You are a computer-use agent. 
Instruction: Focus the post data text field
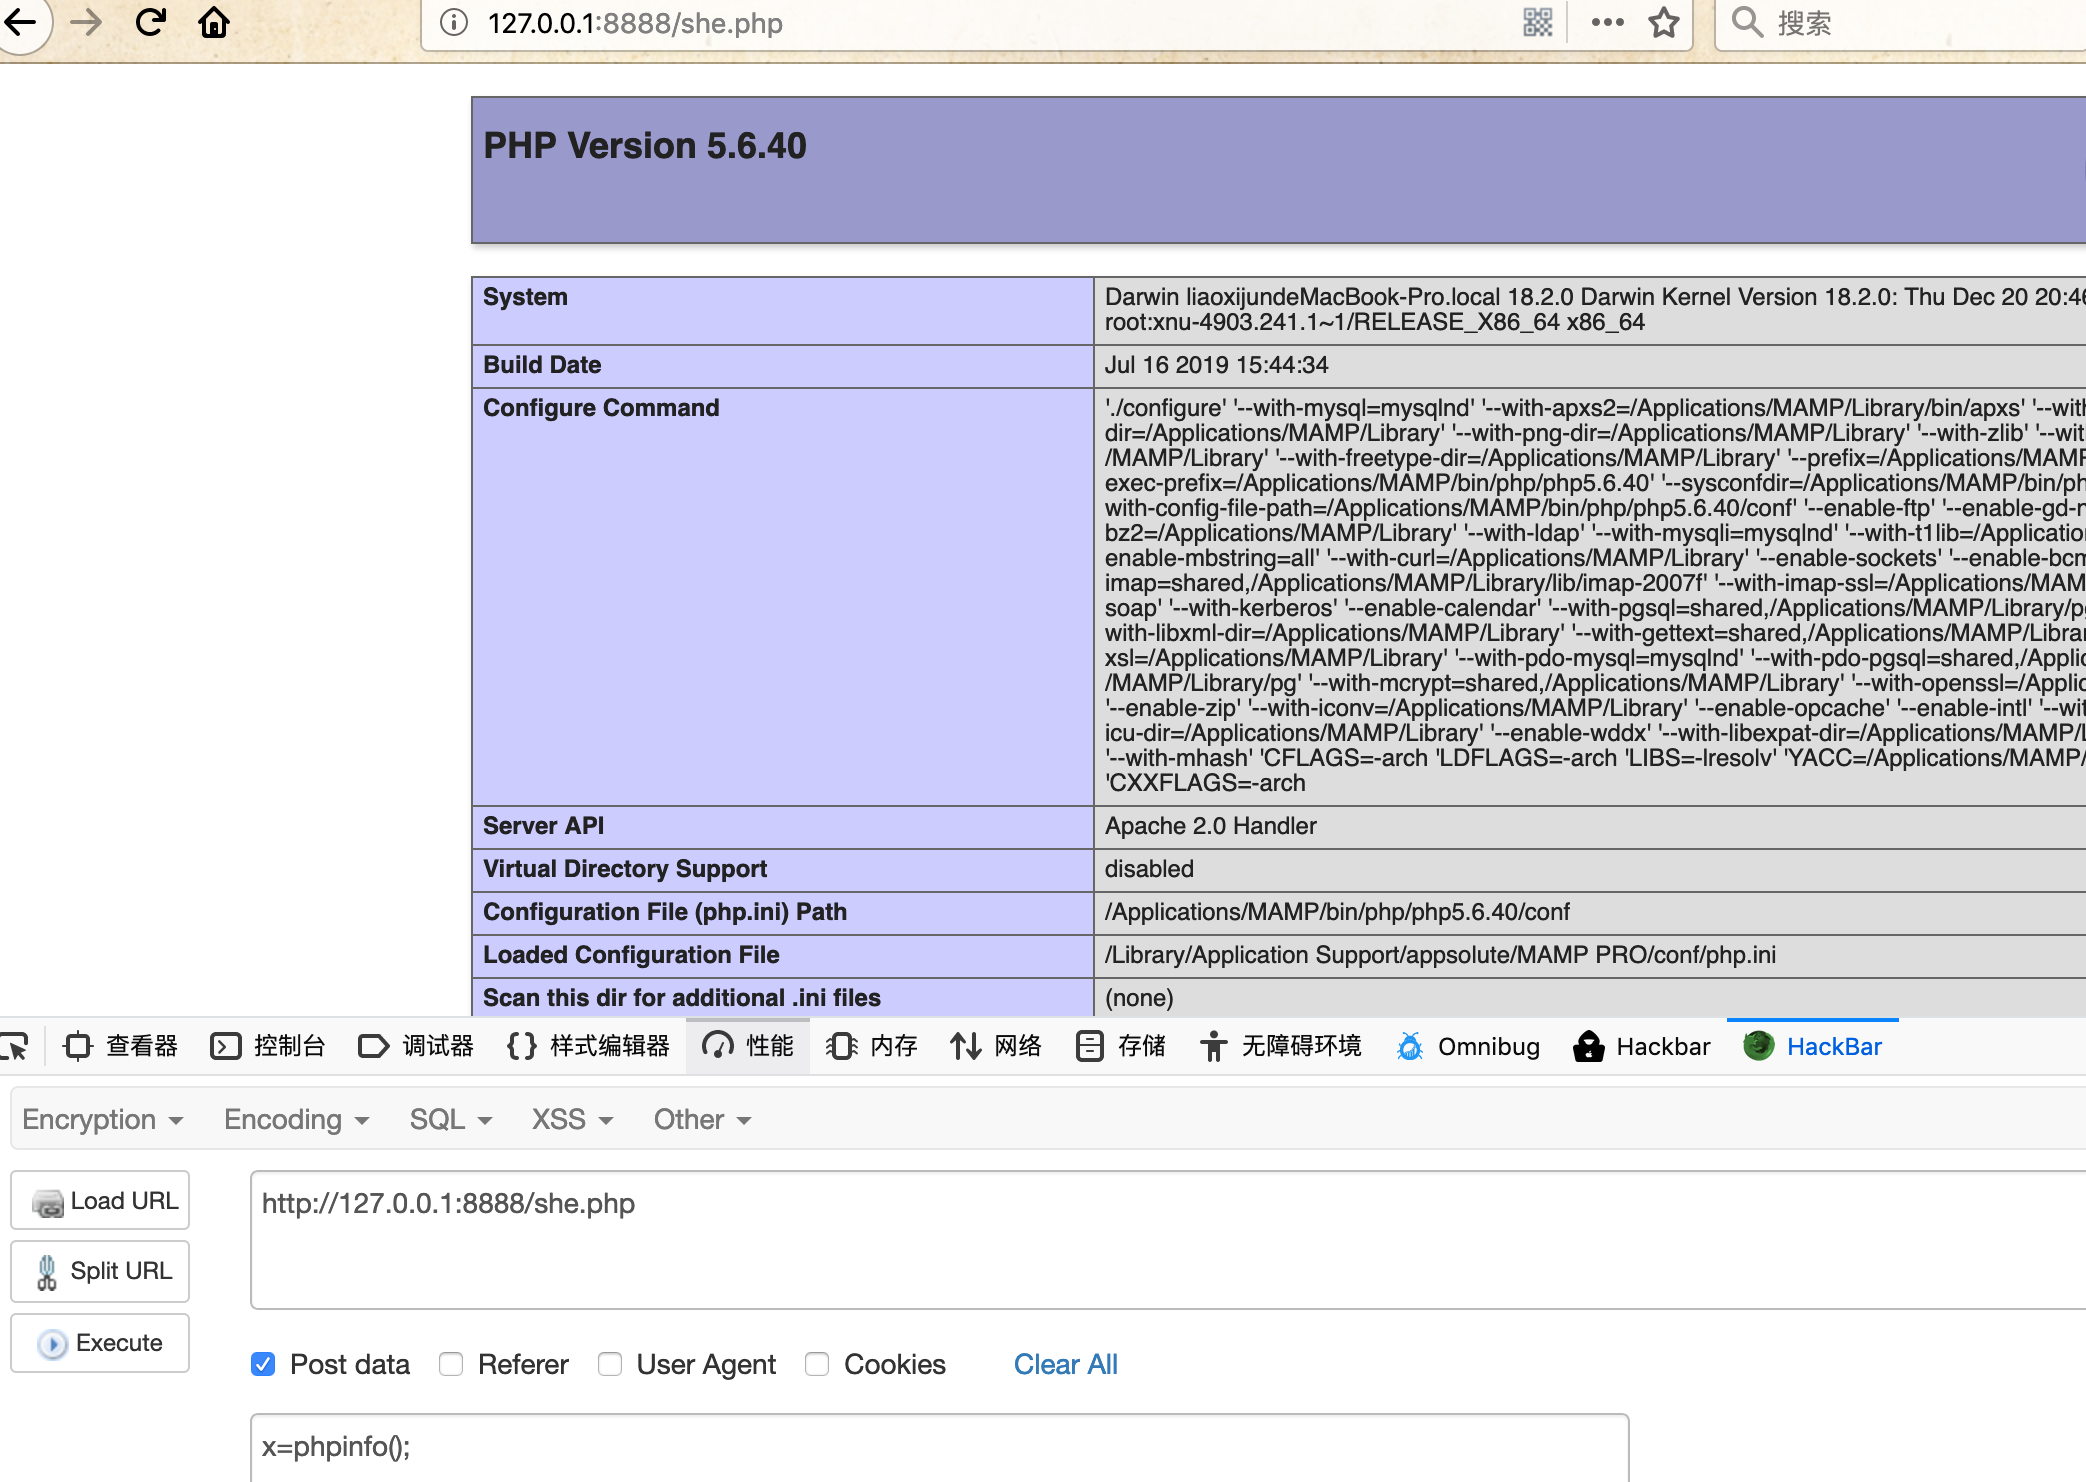pyautogui.click(x=938, y=1447)
